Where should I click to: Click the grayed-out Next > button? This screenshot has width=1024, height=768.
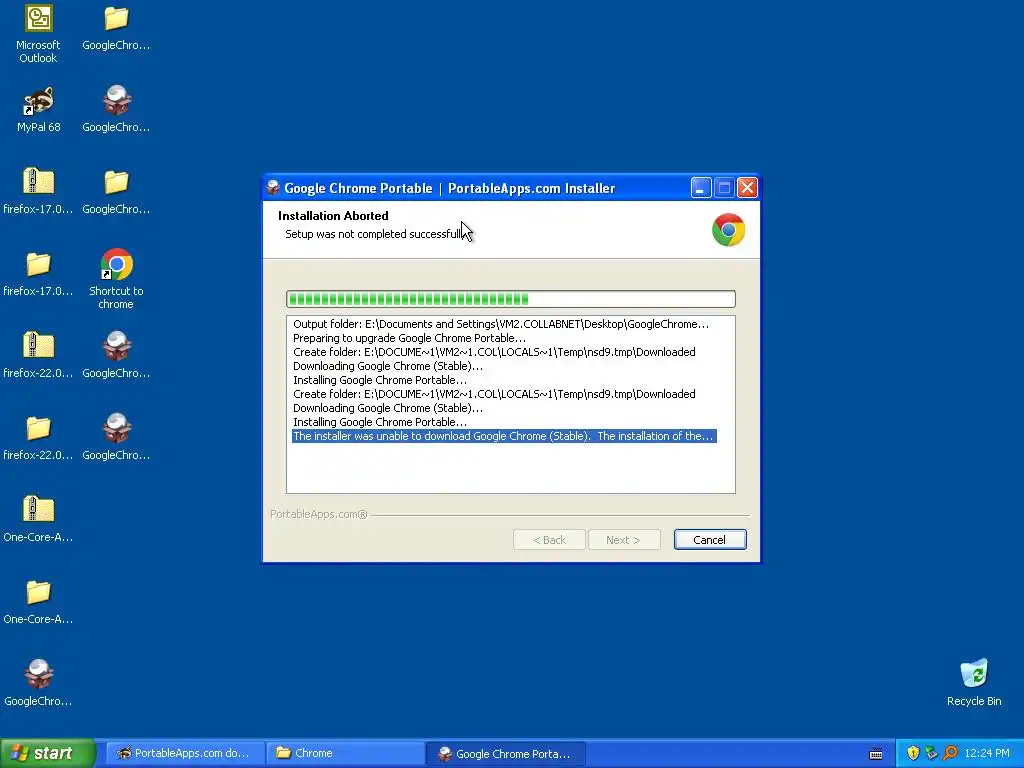[x=624, y=539]
